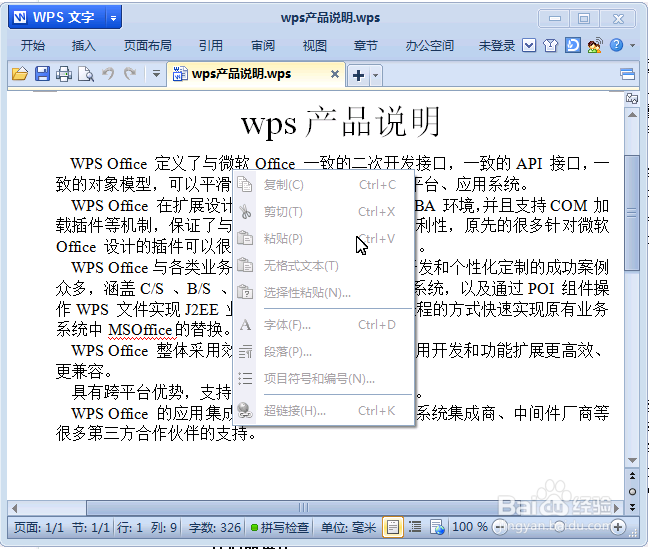Open the 开始 ribbon tab

tap(33, 45)
